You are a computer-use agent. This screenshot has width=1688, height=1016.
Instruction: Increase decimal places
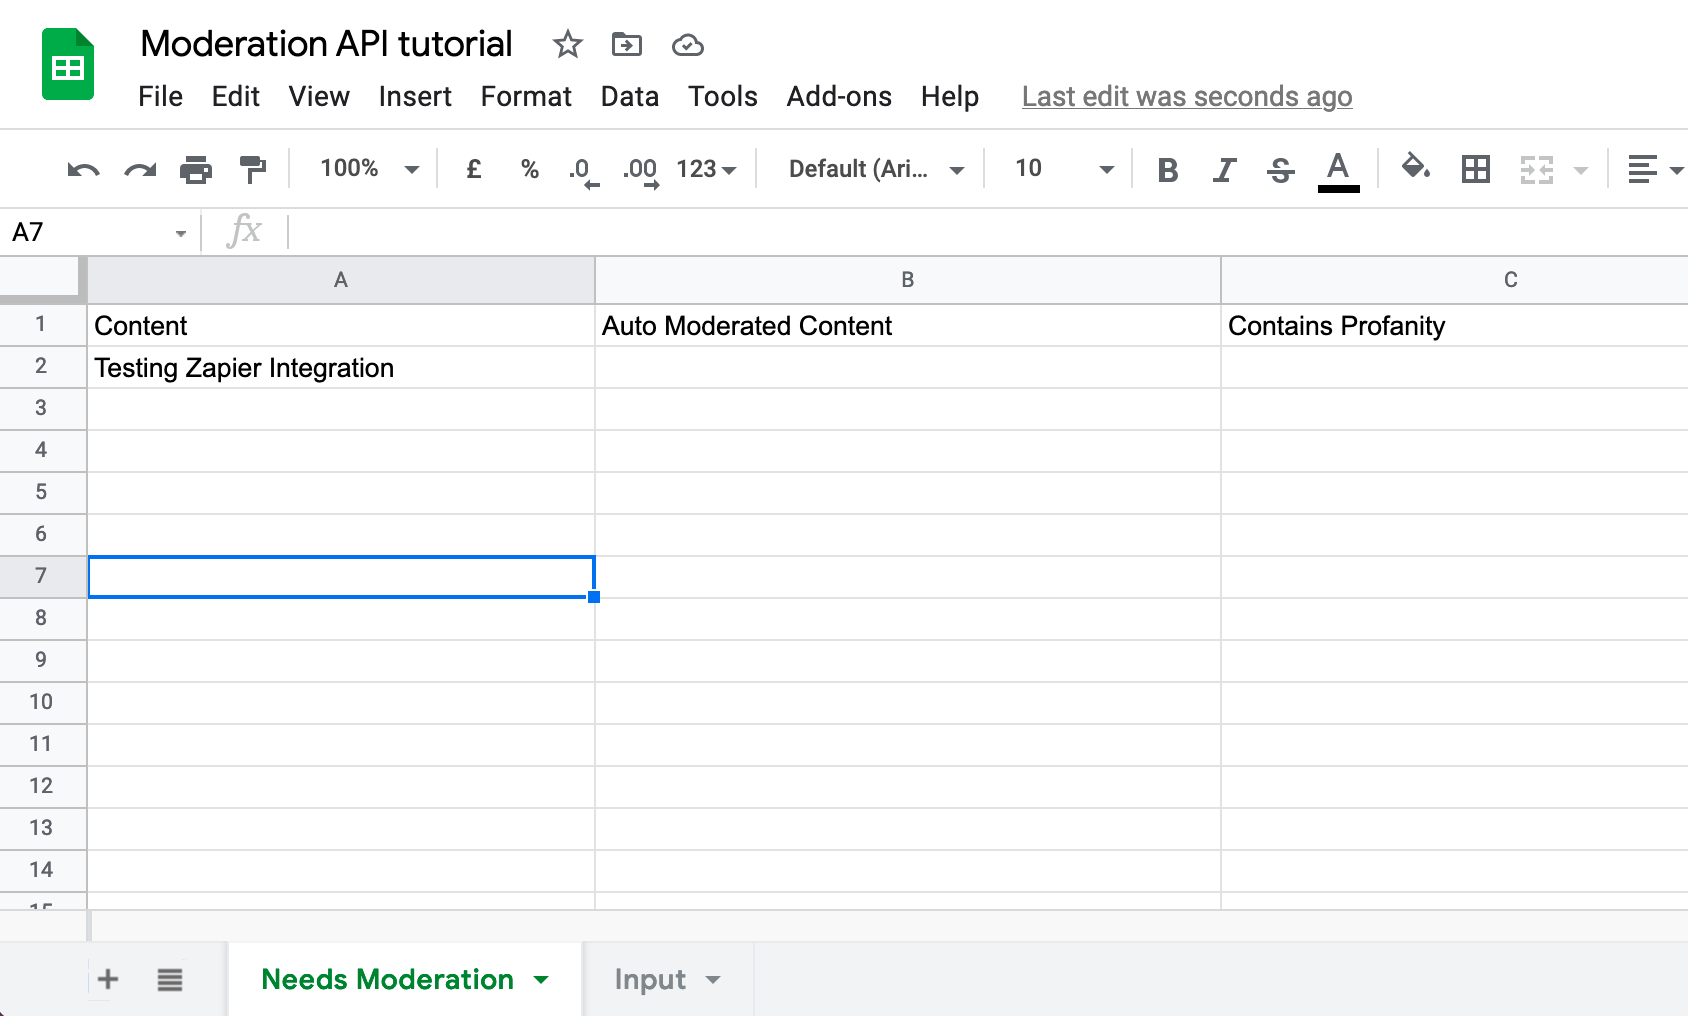(640, 171)
